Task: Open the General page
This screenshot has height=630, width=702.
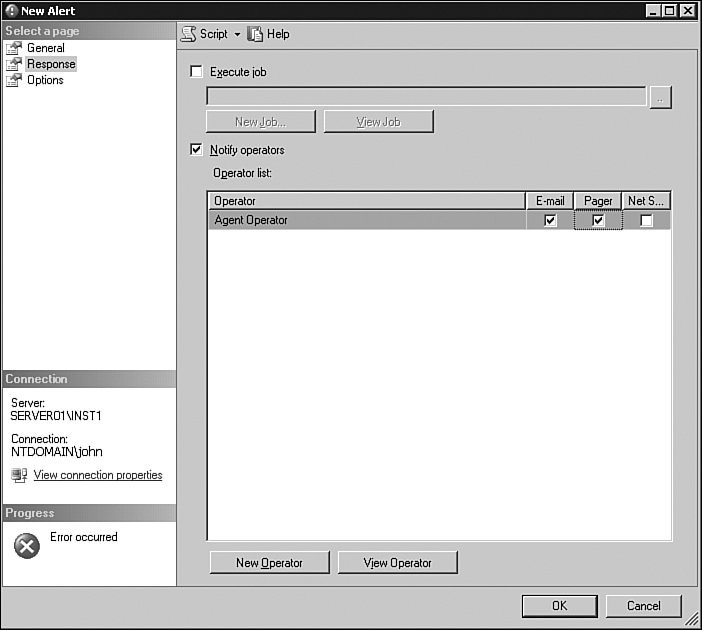Action: click(x=46, y=48)
